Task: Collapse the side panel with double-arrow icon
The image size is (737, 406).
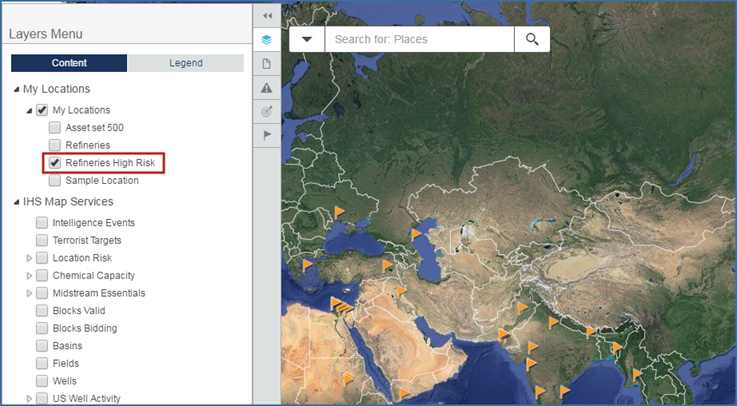Action: (267, 16)
